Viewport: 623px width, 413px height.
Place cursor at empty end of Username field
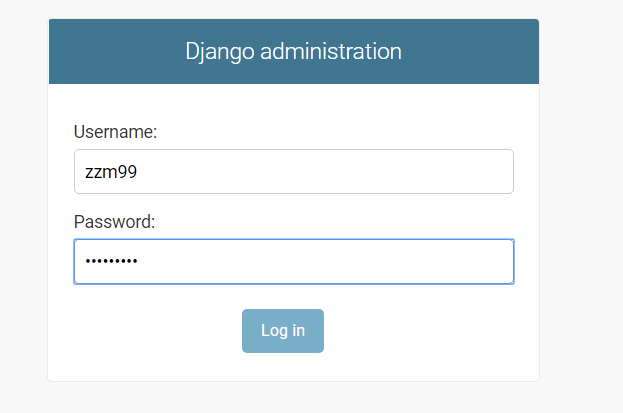click(x=400, y=172)
